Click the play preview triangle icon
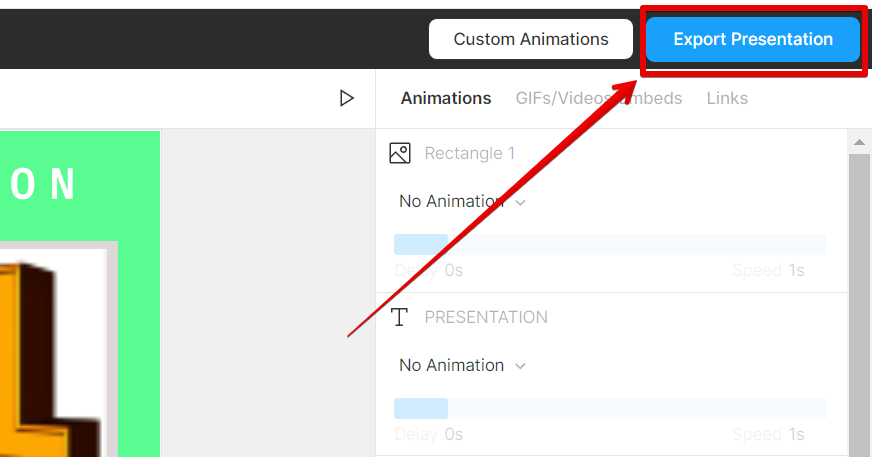Image resolution: width=873 pixels, height=457 pixels. pyautogui.click(x=347, y=98)
